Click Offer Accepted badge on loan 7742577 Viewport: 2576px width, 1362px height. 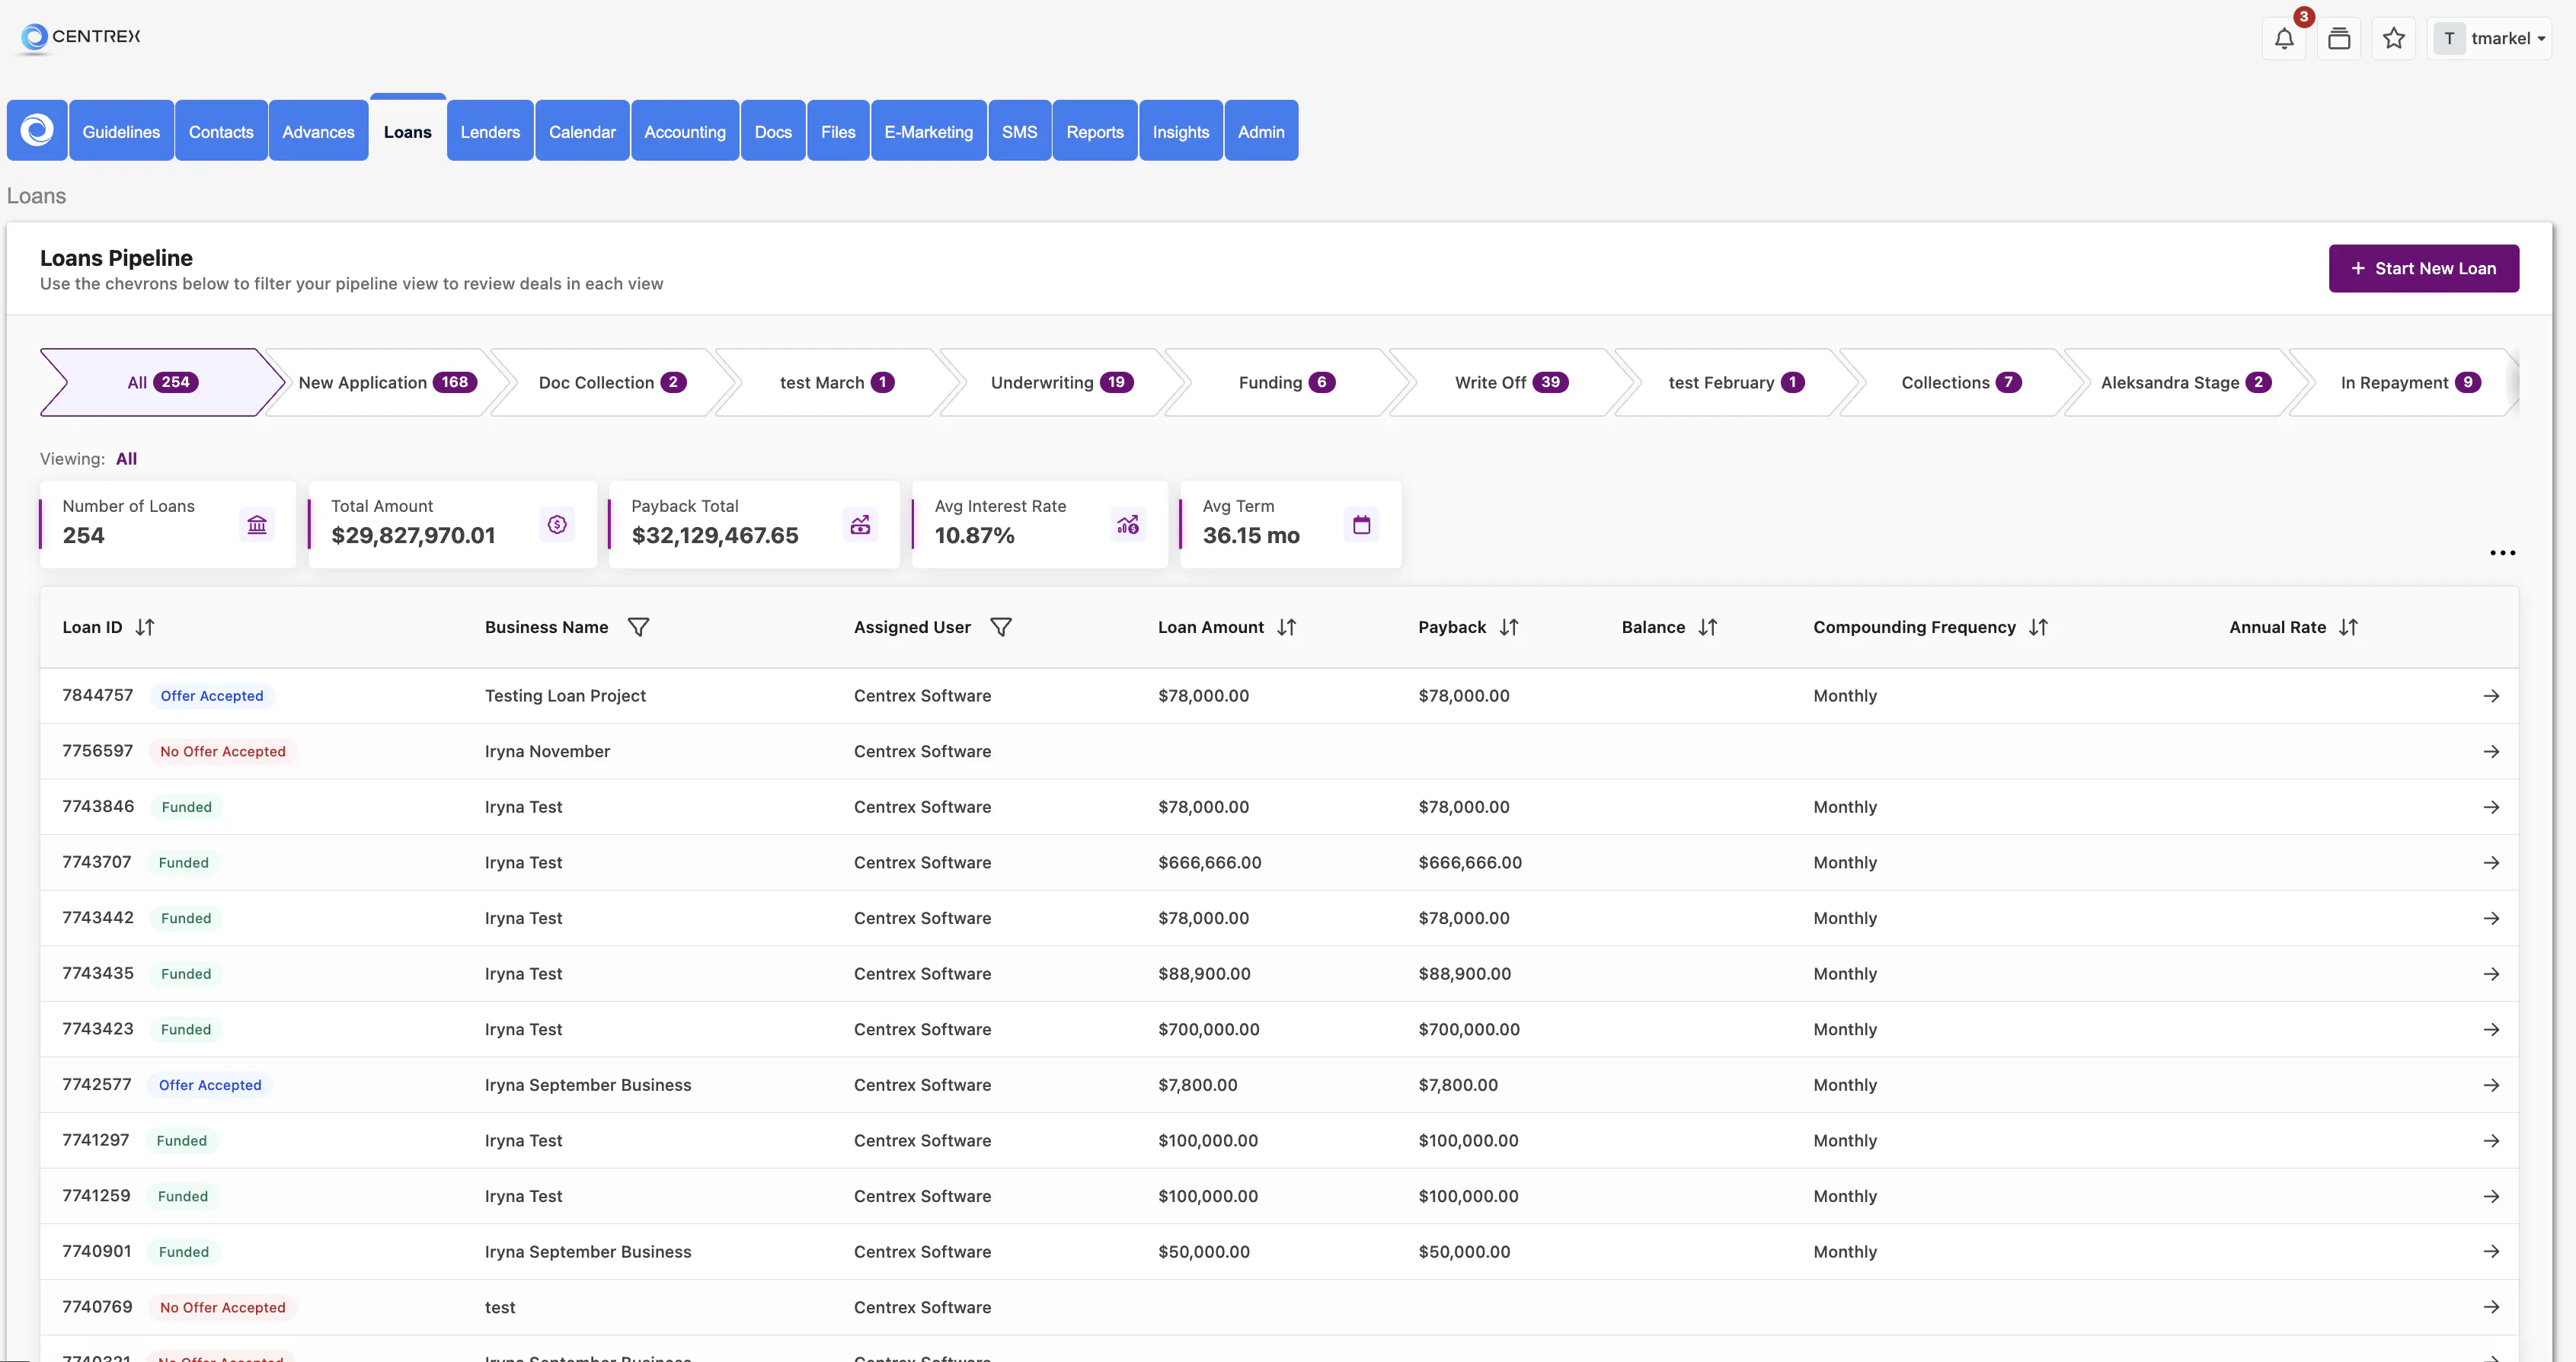click(210, 1085)
